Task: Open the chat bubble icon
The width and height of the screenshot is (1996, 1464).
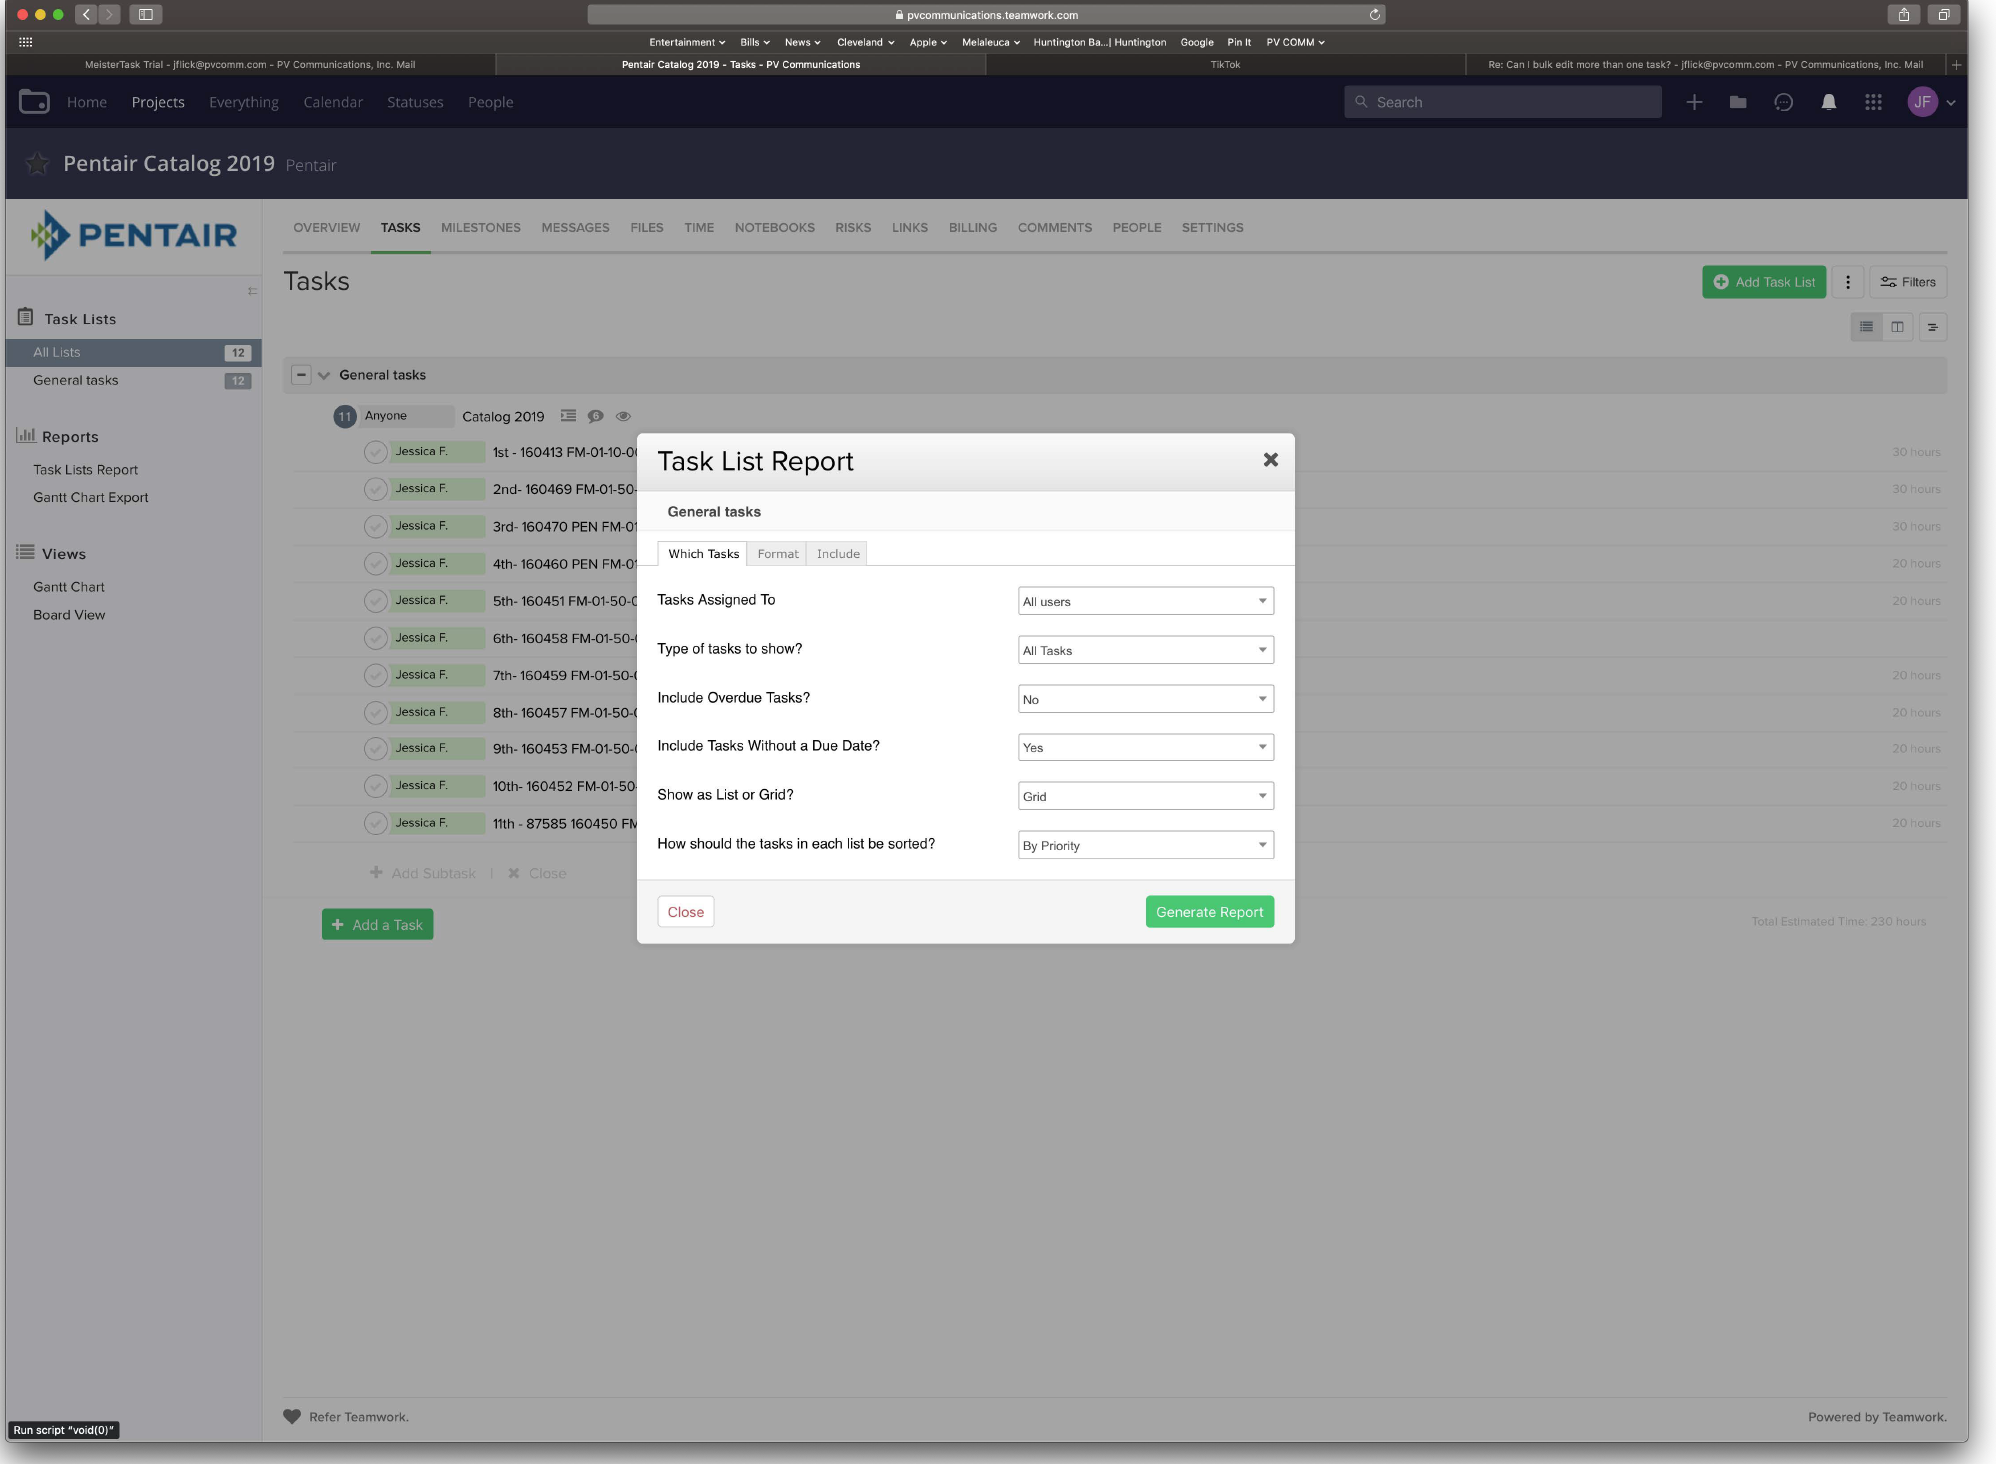Action: tap(1783, 102)
